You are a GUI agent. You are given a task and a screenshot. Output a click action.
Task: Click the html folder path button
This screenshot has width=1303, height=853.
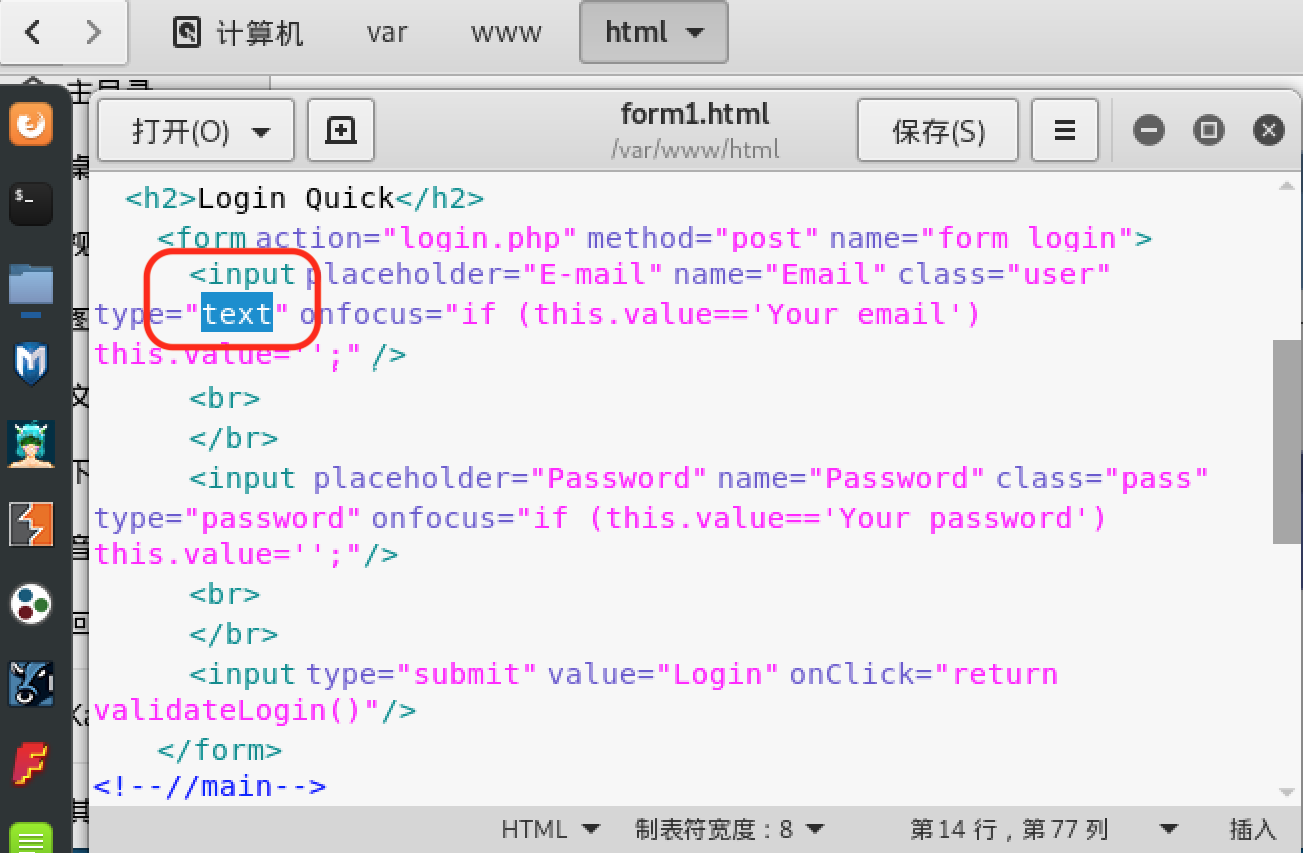coord(654,32)
